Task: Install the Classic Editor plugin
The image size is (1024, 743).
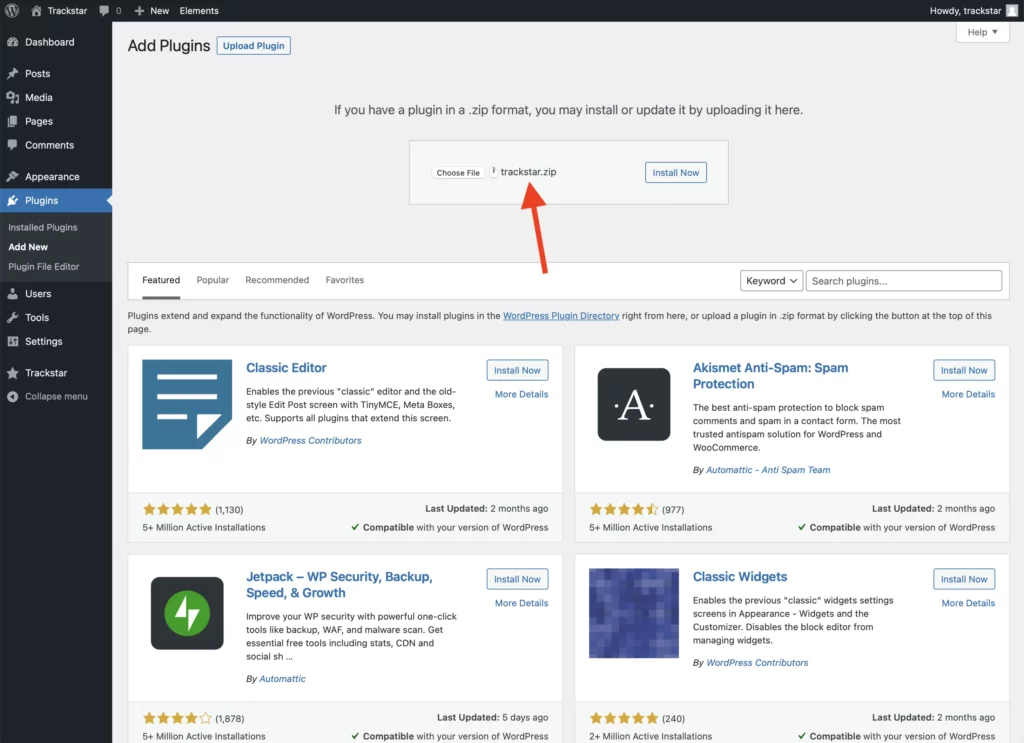Action: (x=517, y=370)
